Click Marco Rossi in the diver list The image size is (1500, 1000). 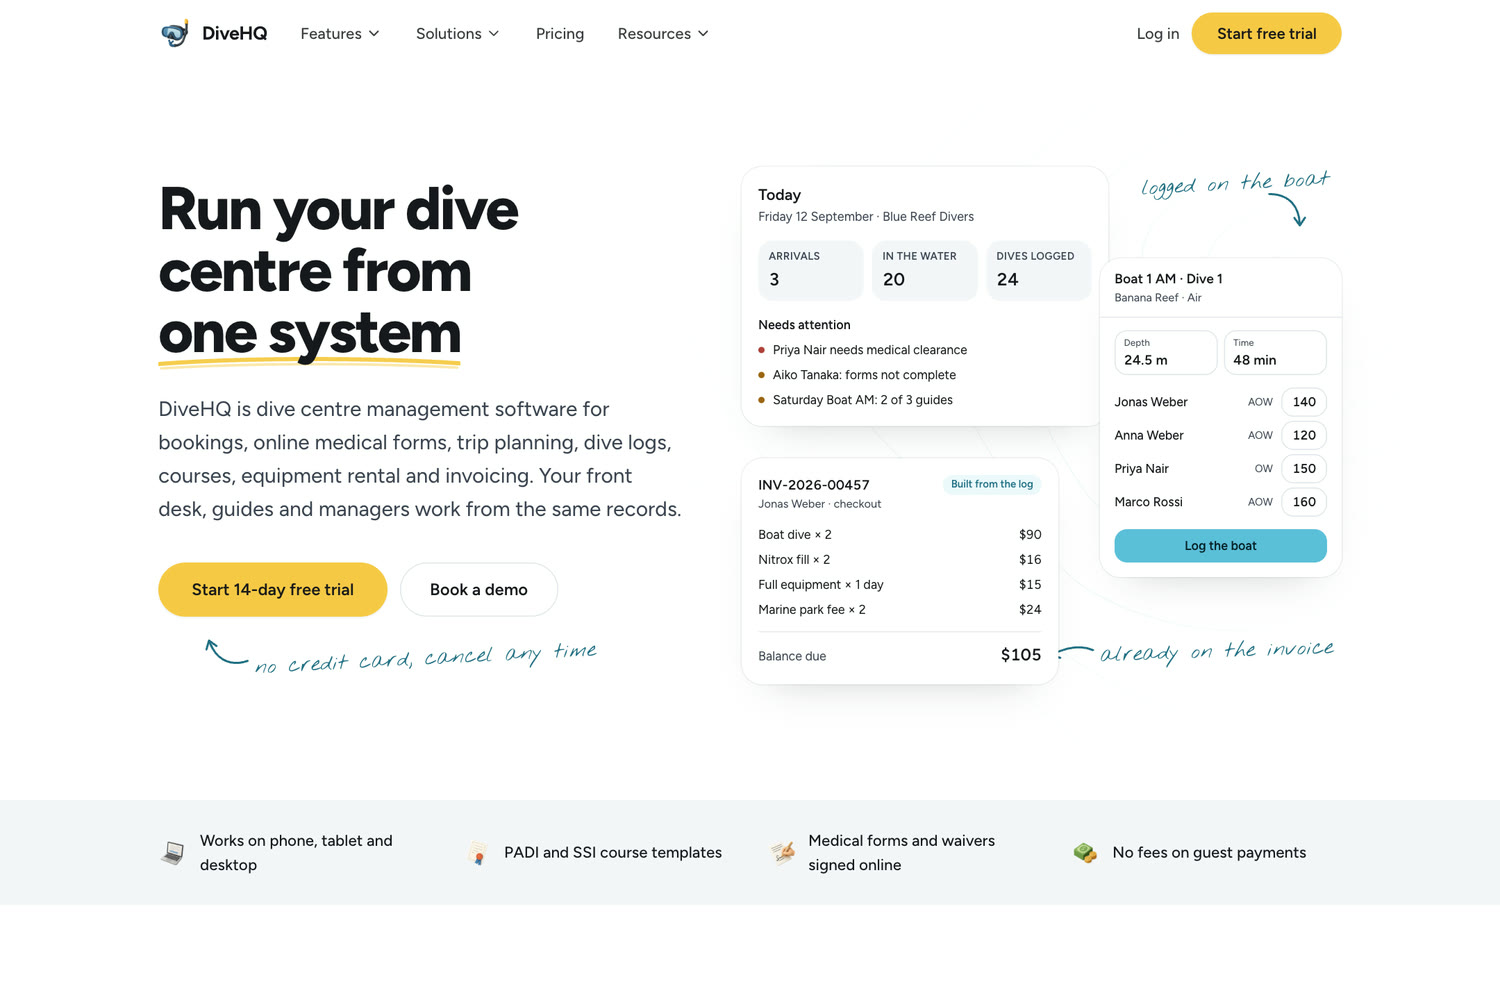pos(1149,502)
